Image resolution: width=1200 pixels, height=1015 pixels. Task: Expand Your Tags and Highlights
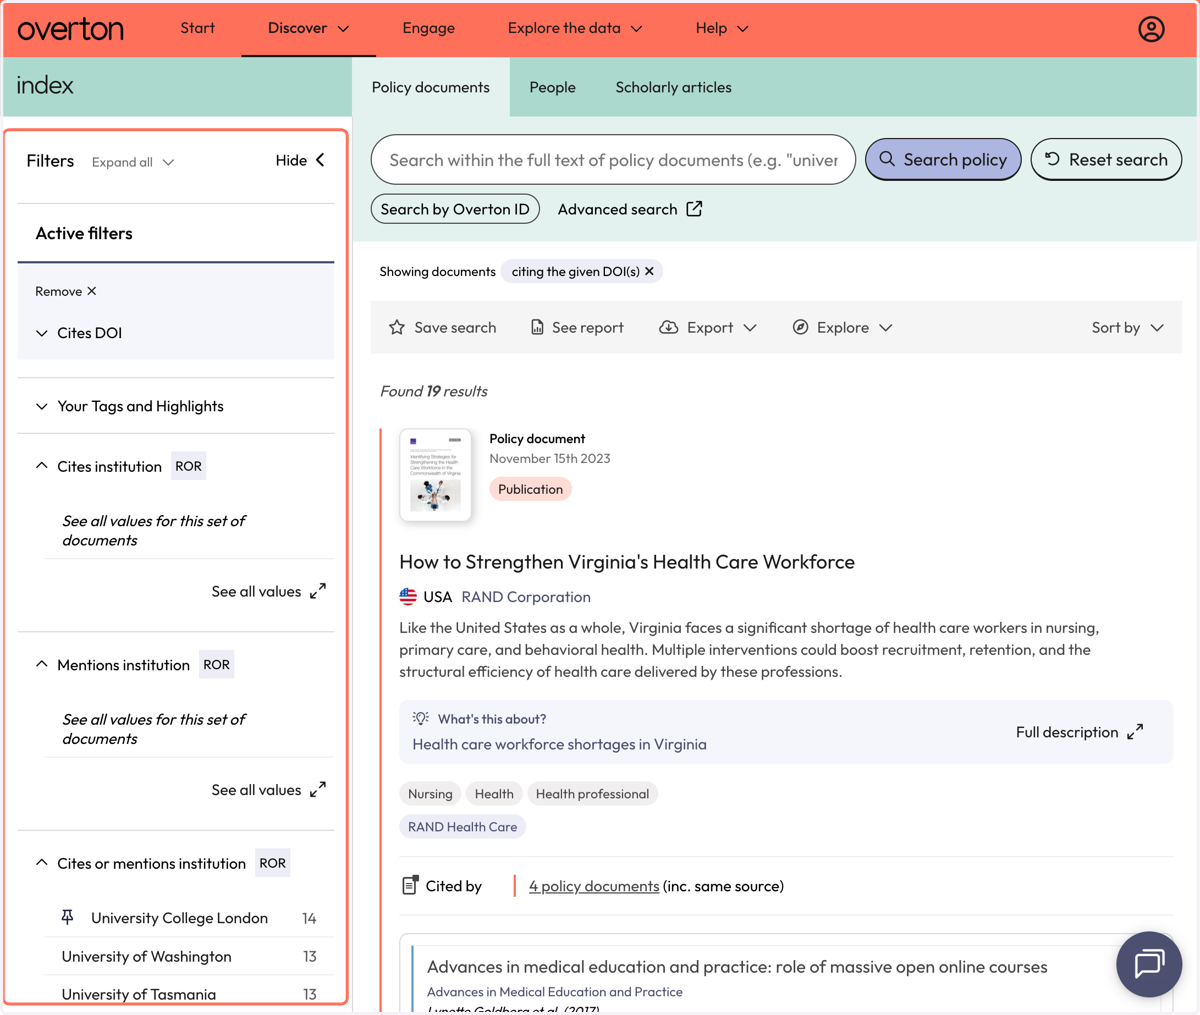pyautogui.click(x=130, y=406)
